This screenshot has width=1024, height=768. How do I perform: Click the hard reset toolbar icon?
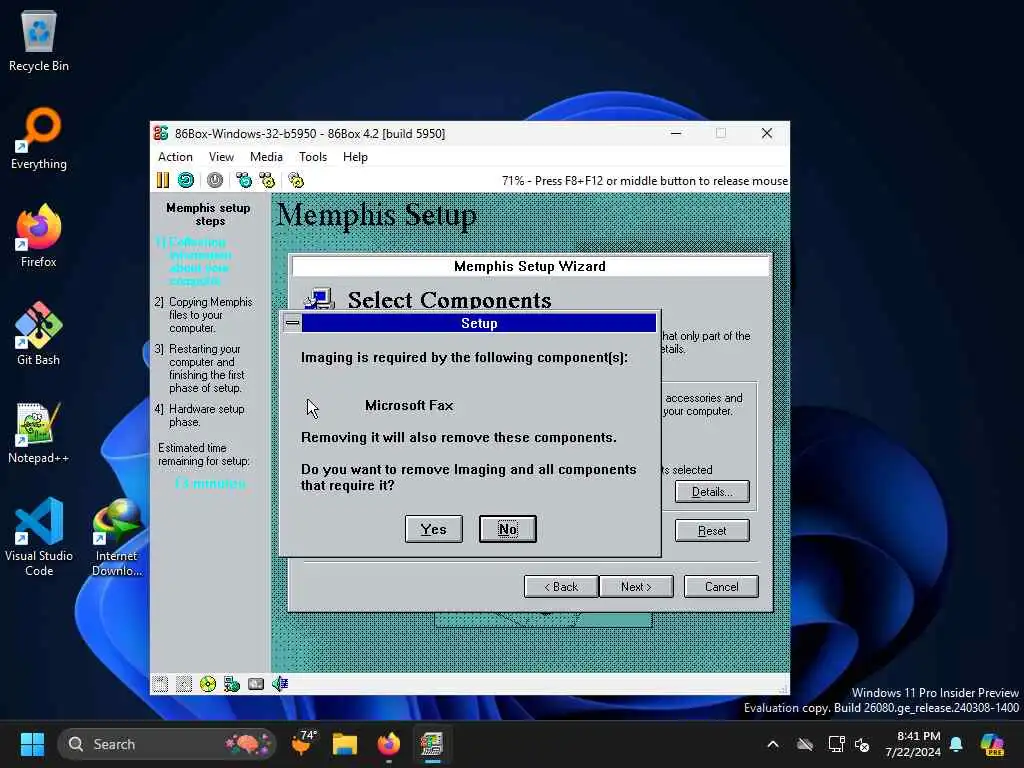[x=186, y=180]
